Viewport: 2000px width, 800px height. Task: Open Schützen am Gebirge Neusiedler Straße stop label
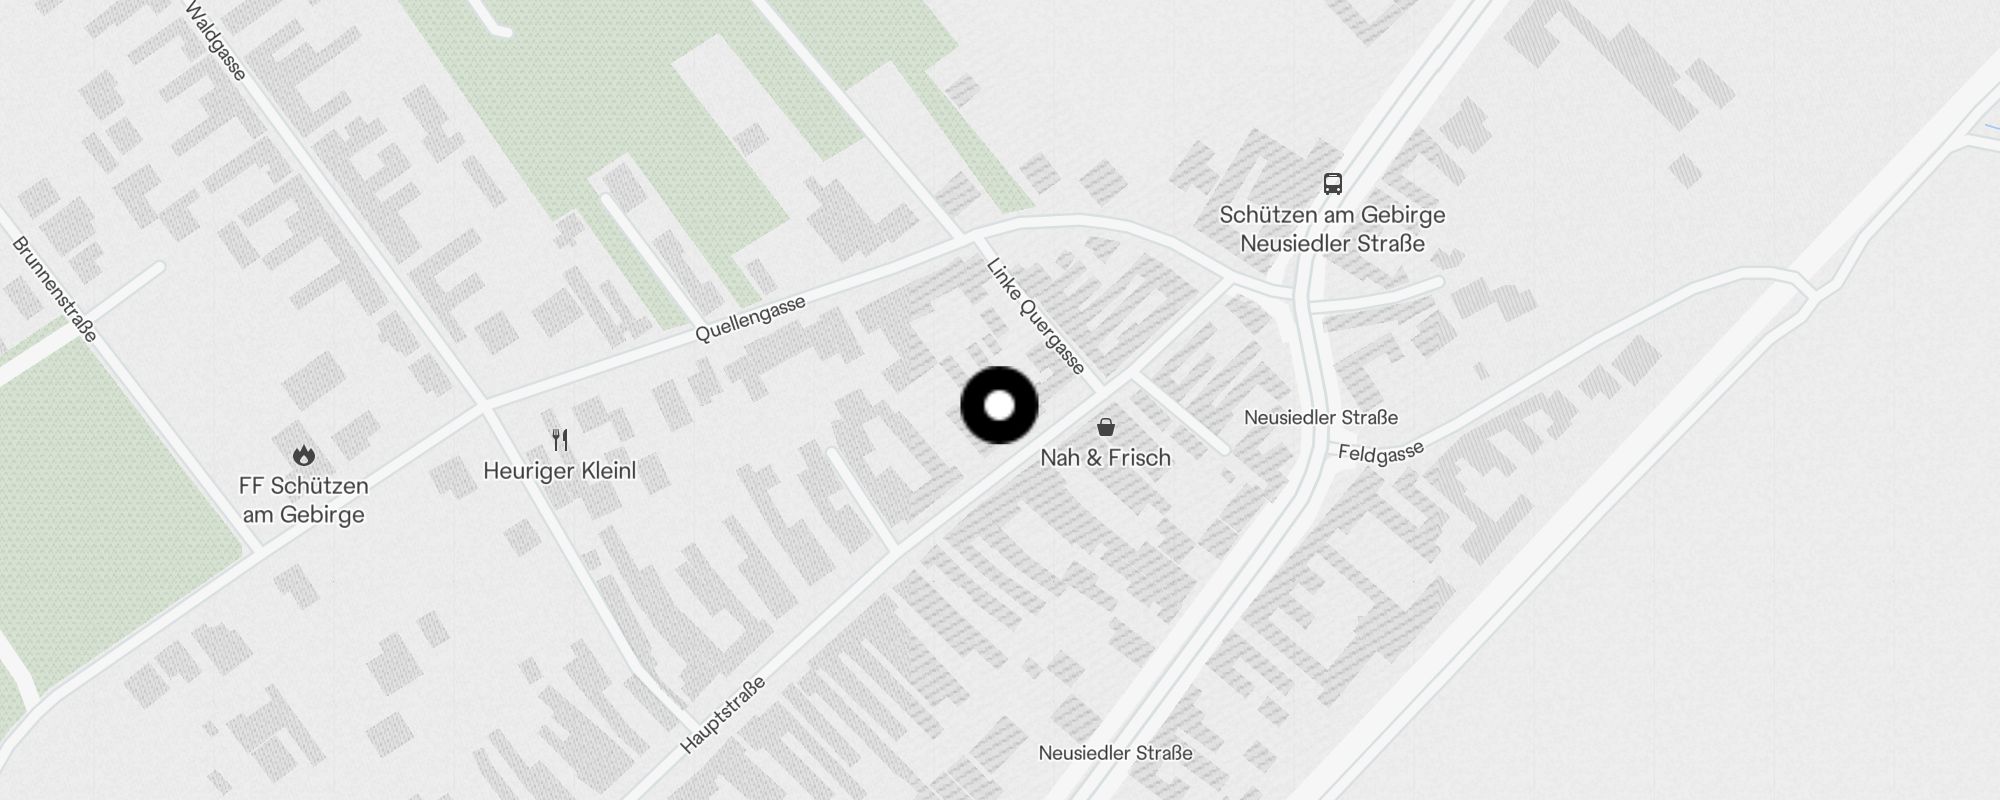pyautogui.click(x=1332, y=229)
